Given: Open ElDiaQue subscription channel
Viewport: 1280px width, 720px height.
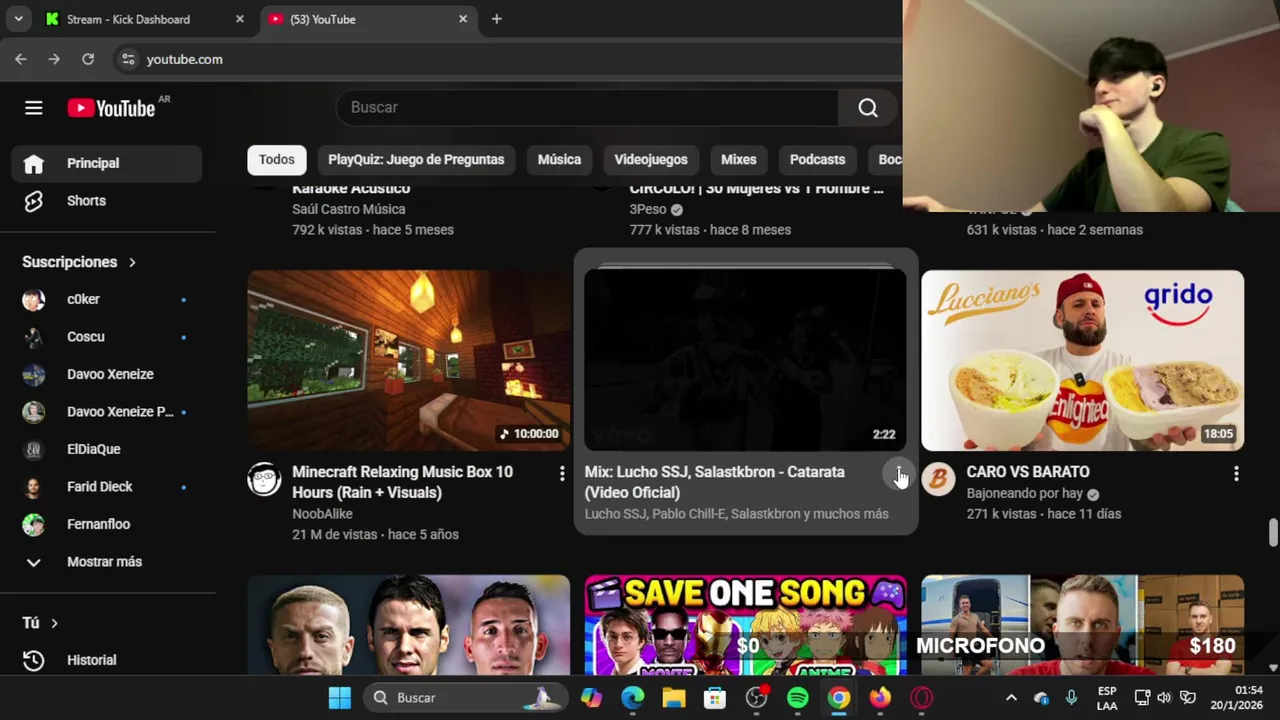Looking at the screenshot, I should point(107,449).
